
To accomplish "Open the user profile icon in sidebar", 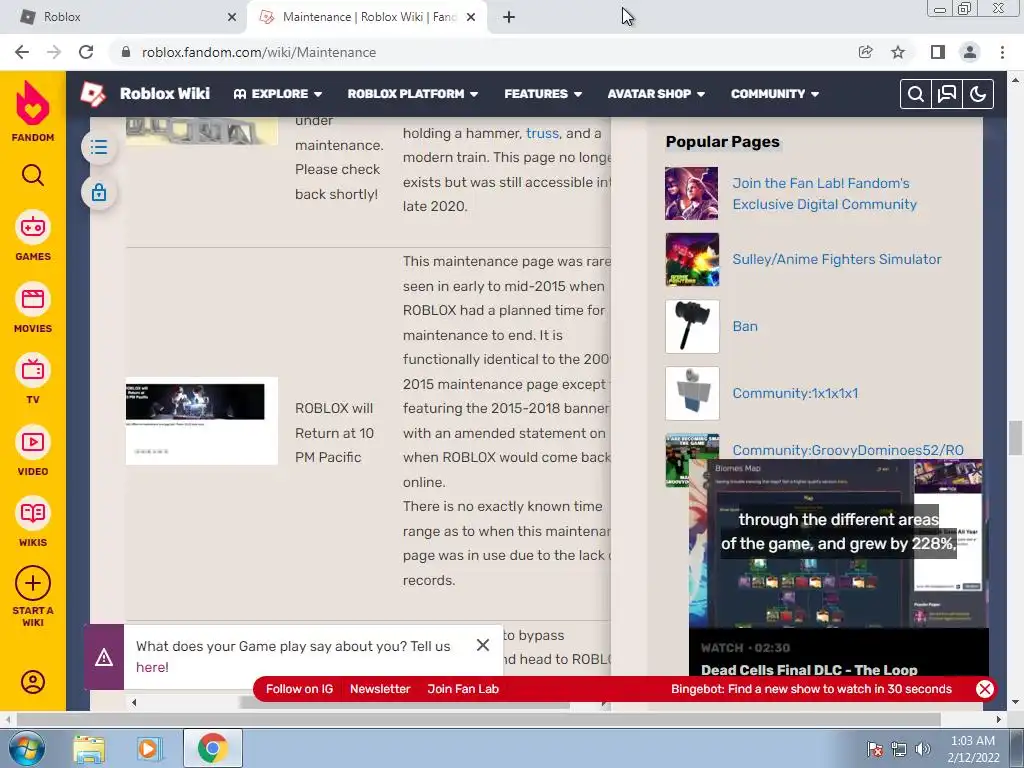I will point(33,682).
